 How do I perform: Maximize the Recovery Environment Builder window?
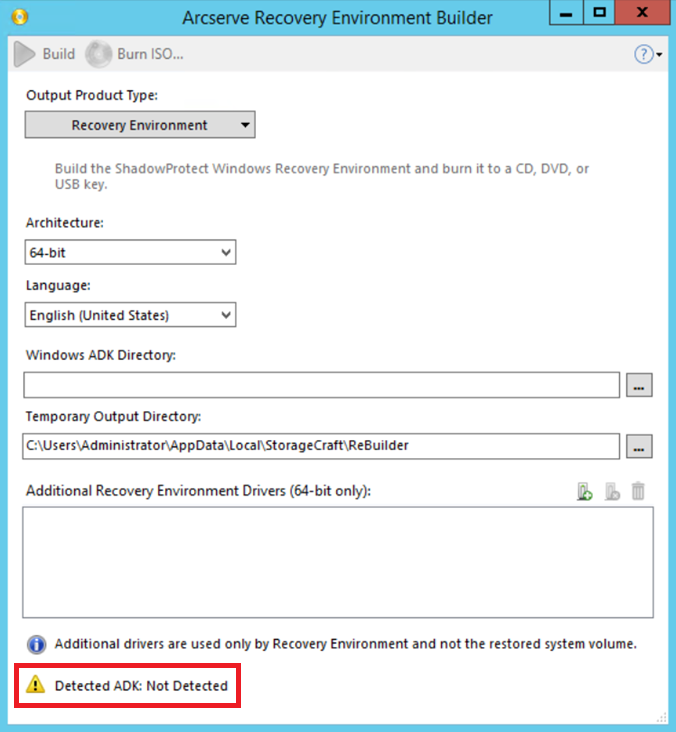coord(599,13)
